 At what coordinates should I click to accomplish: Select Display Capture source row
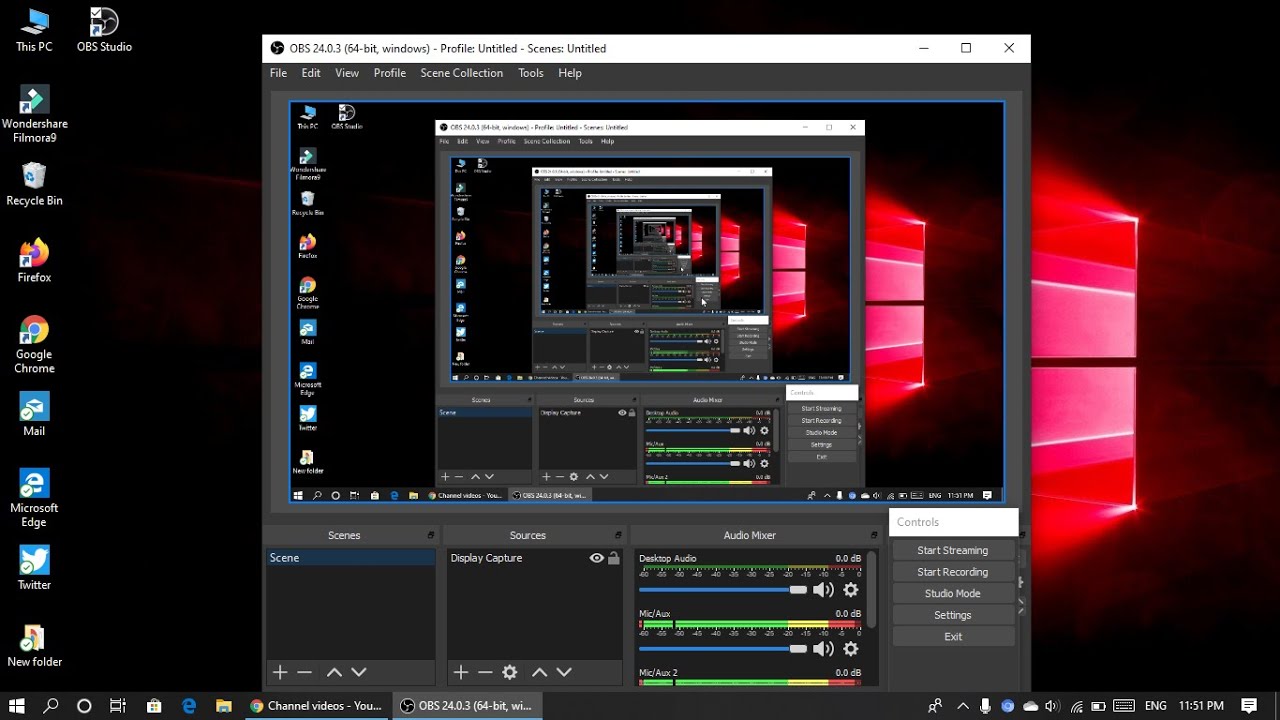pyautogui.click(x=535, y=558)
